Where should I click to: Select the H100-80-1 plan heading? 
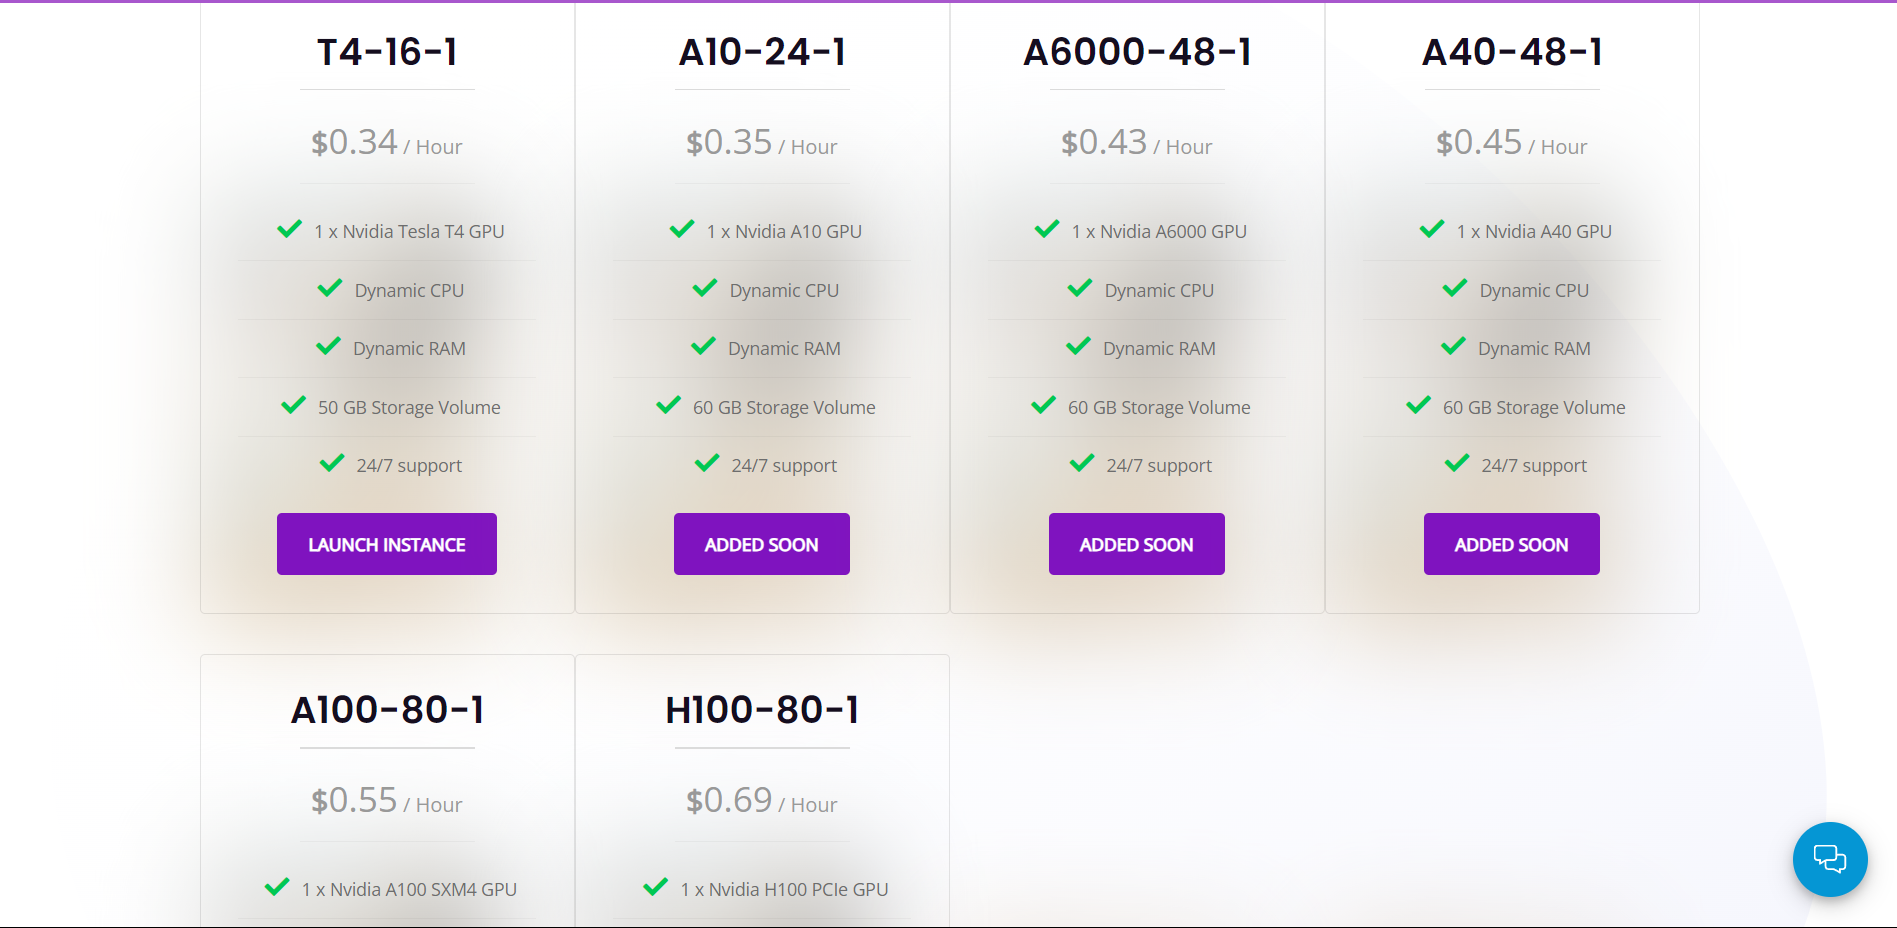(x=762, y=710)
